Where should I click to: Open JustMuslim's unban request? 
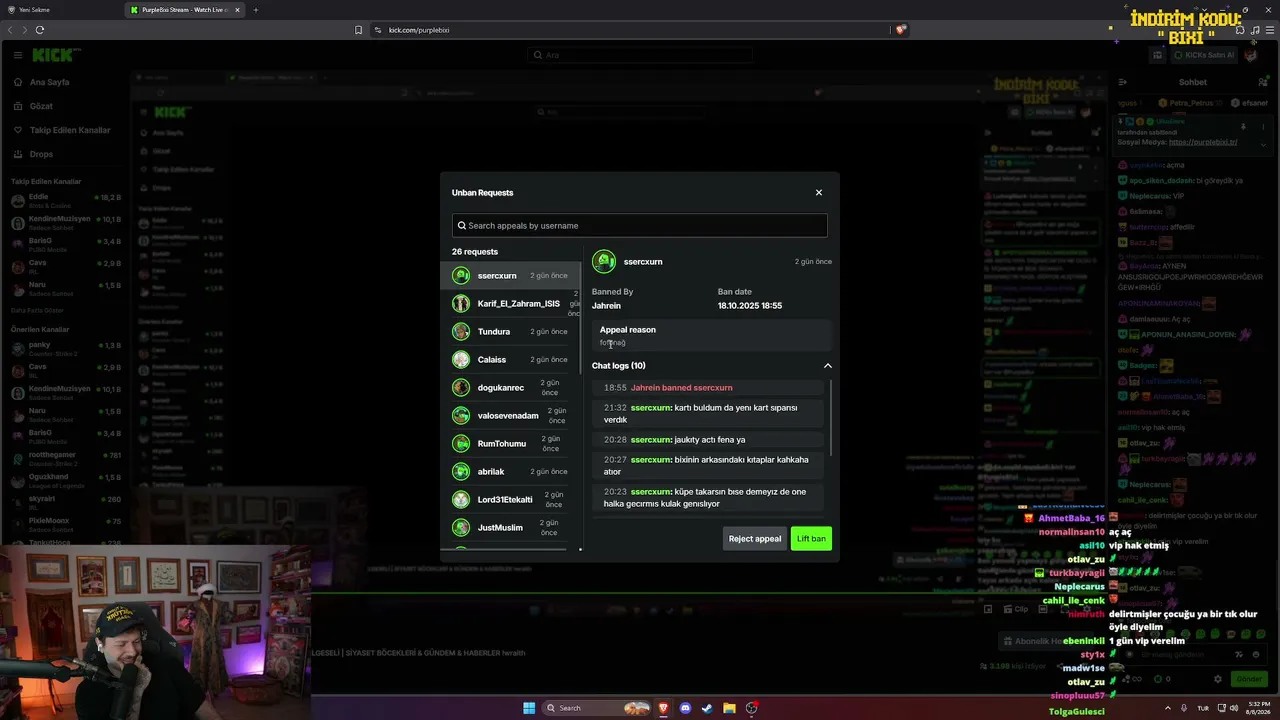click(510, 527)
